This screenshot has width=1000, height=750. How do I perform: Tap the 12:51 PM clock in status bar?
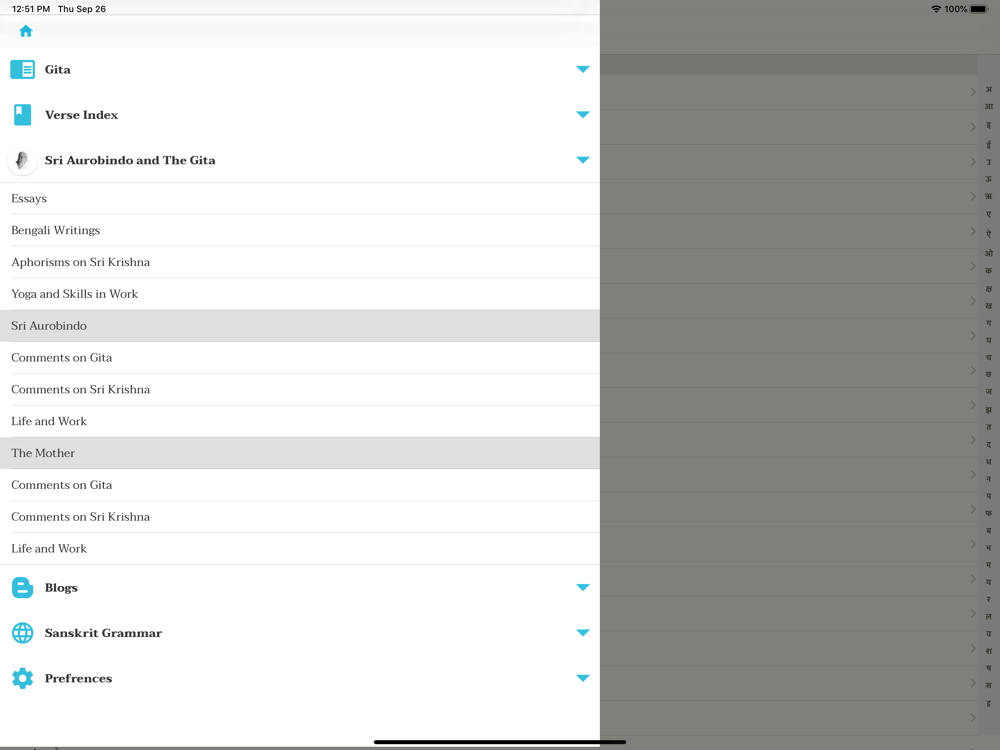[31, 9]
